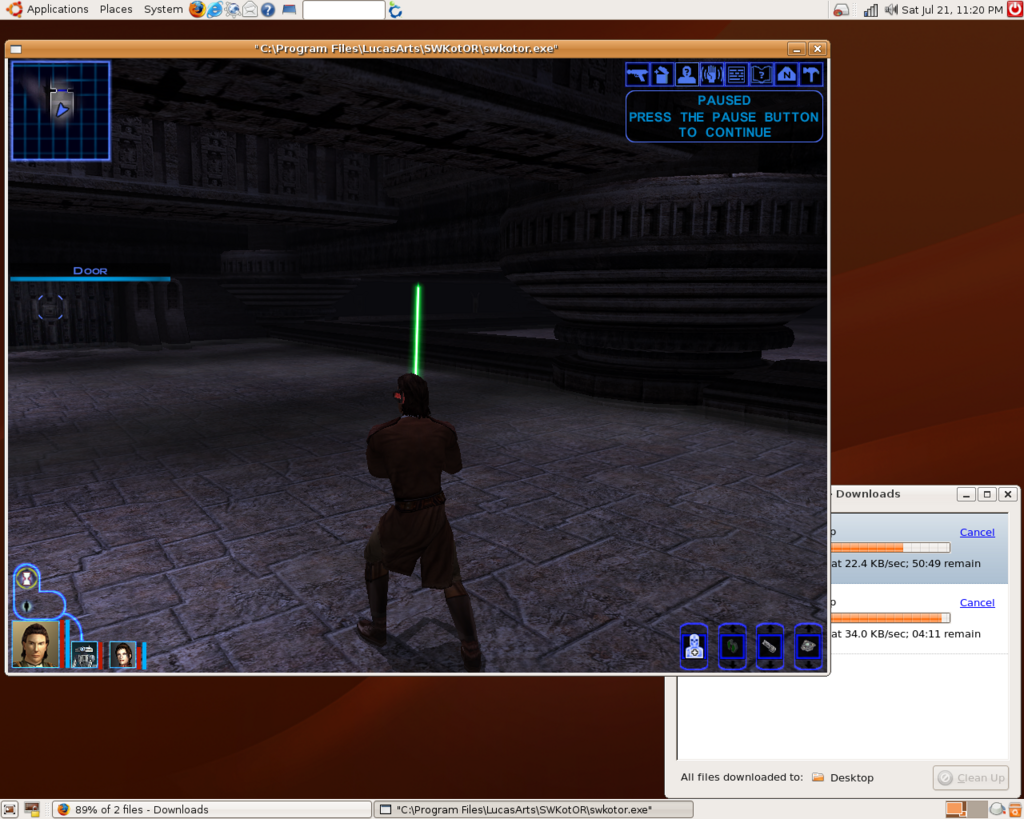The height and width of the screenshot is (819, 1024).
Task: Select the main character portrait
Action: tap(35, 645)
